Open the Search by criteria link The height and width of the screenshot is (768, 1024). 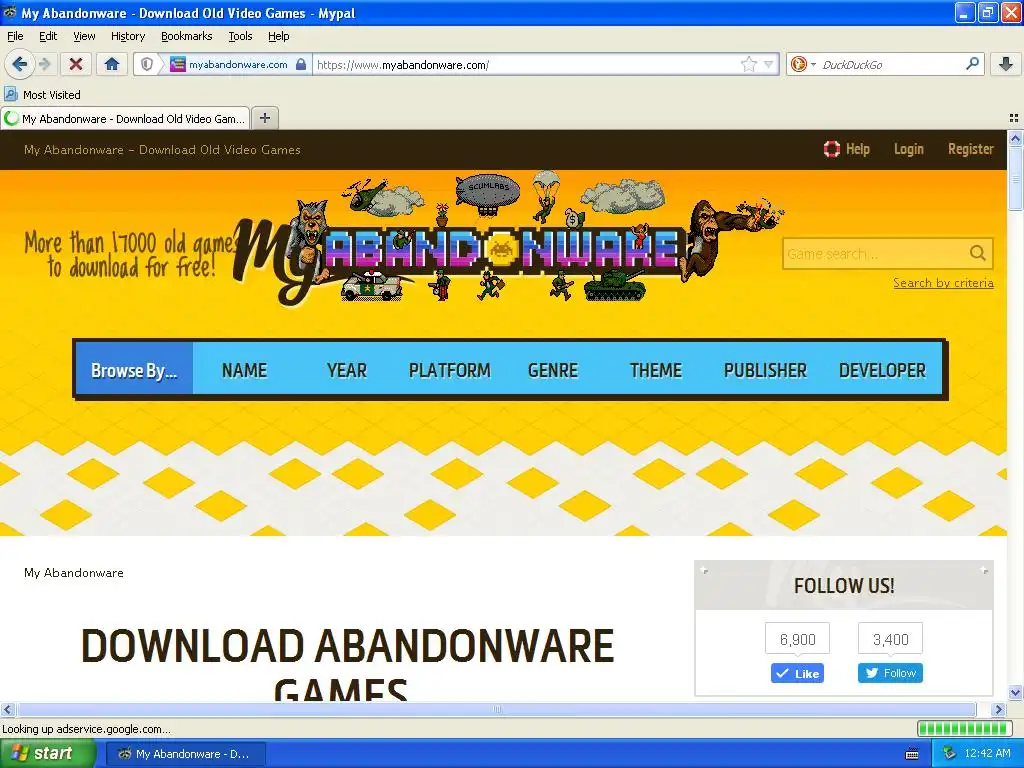pyautogui.click(x=943, y=283)
